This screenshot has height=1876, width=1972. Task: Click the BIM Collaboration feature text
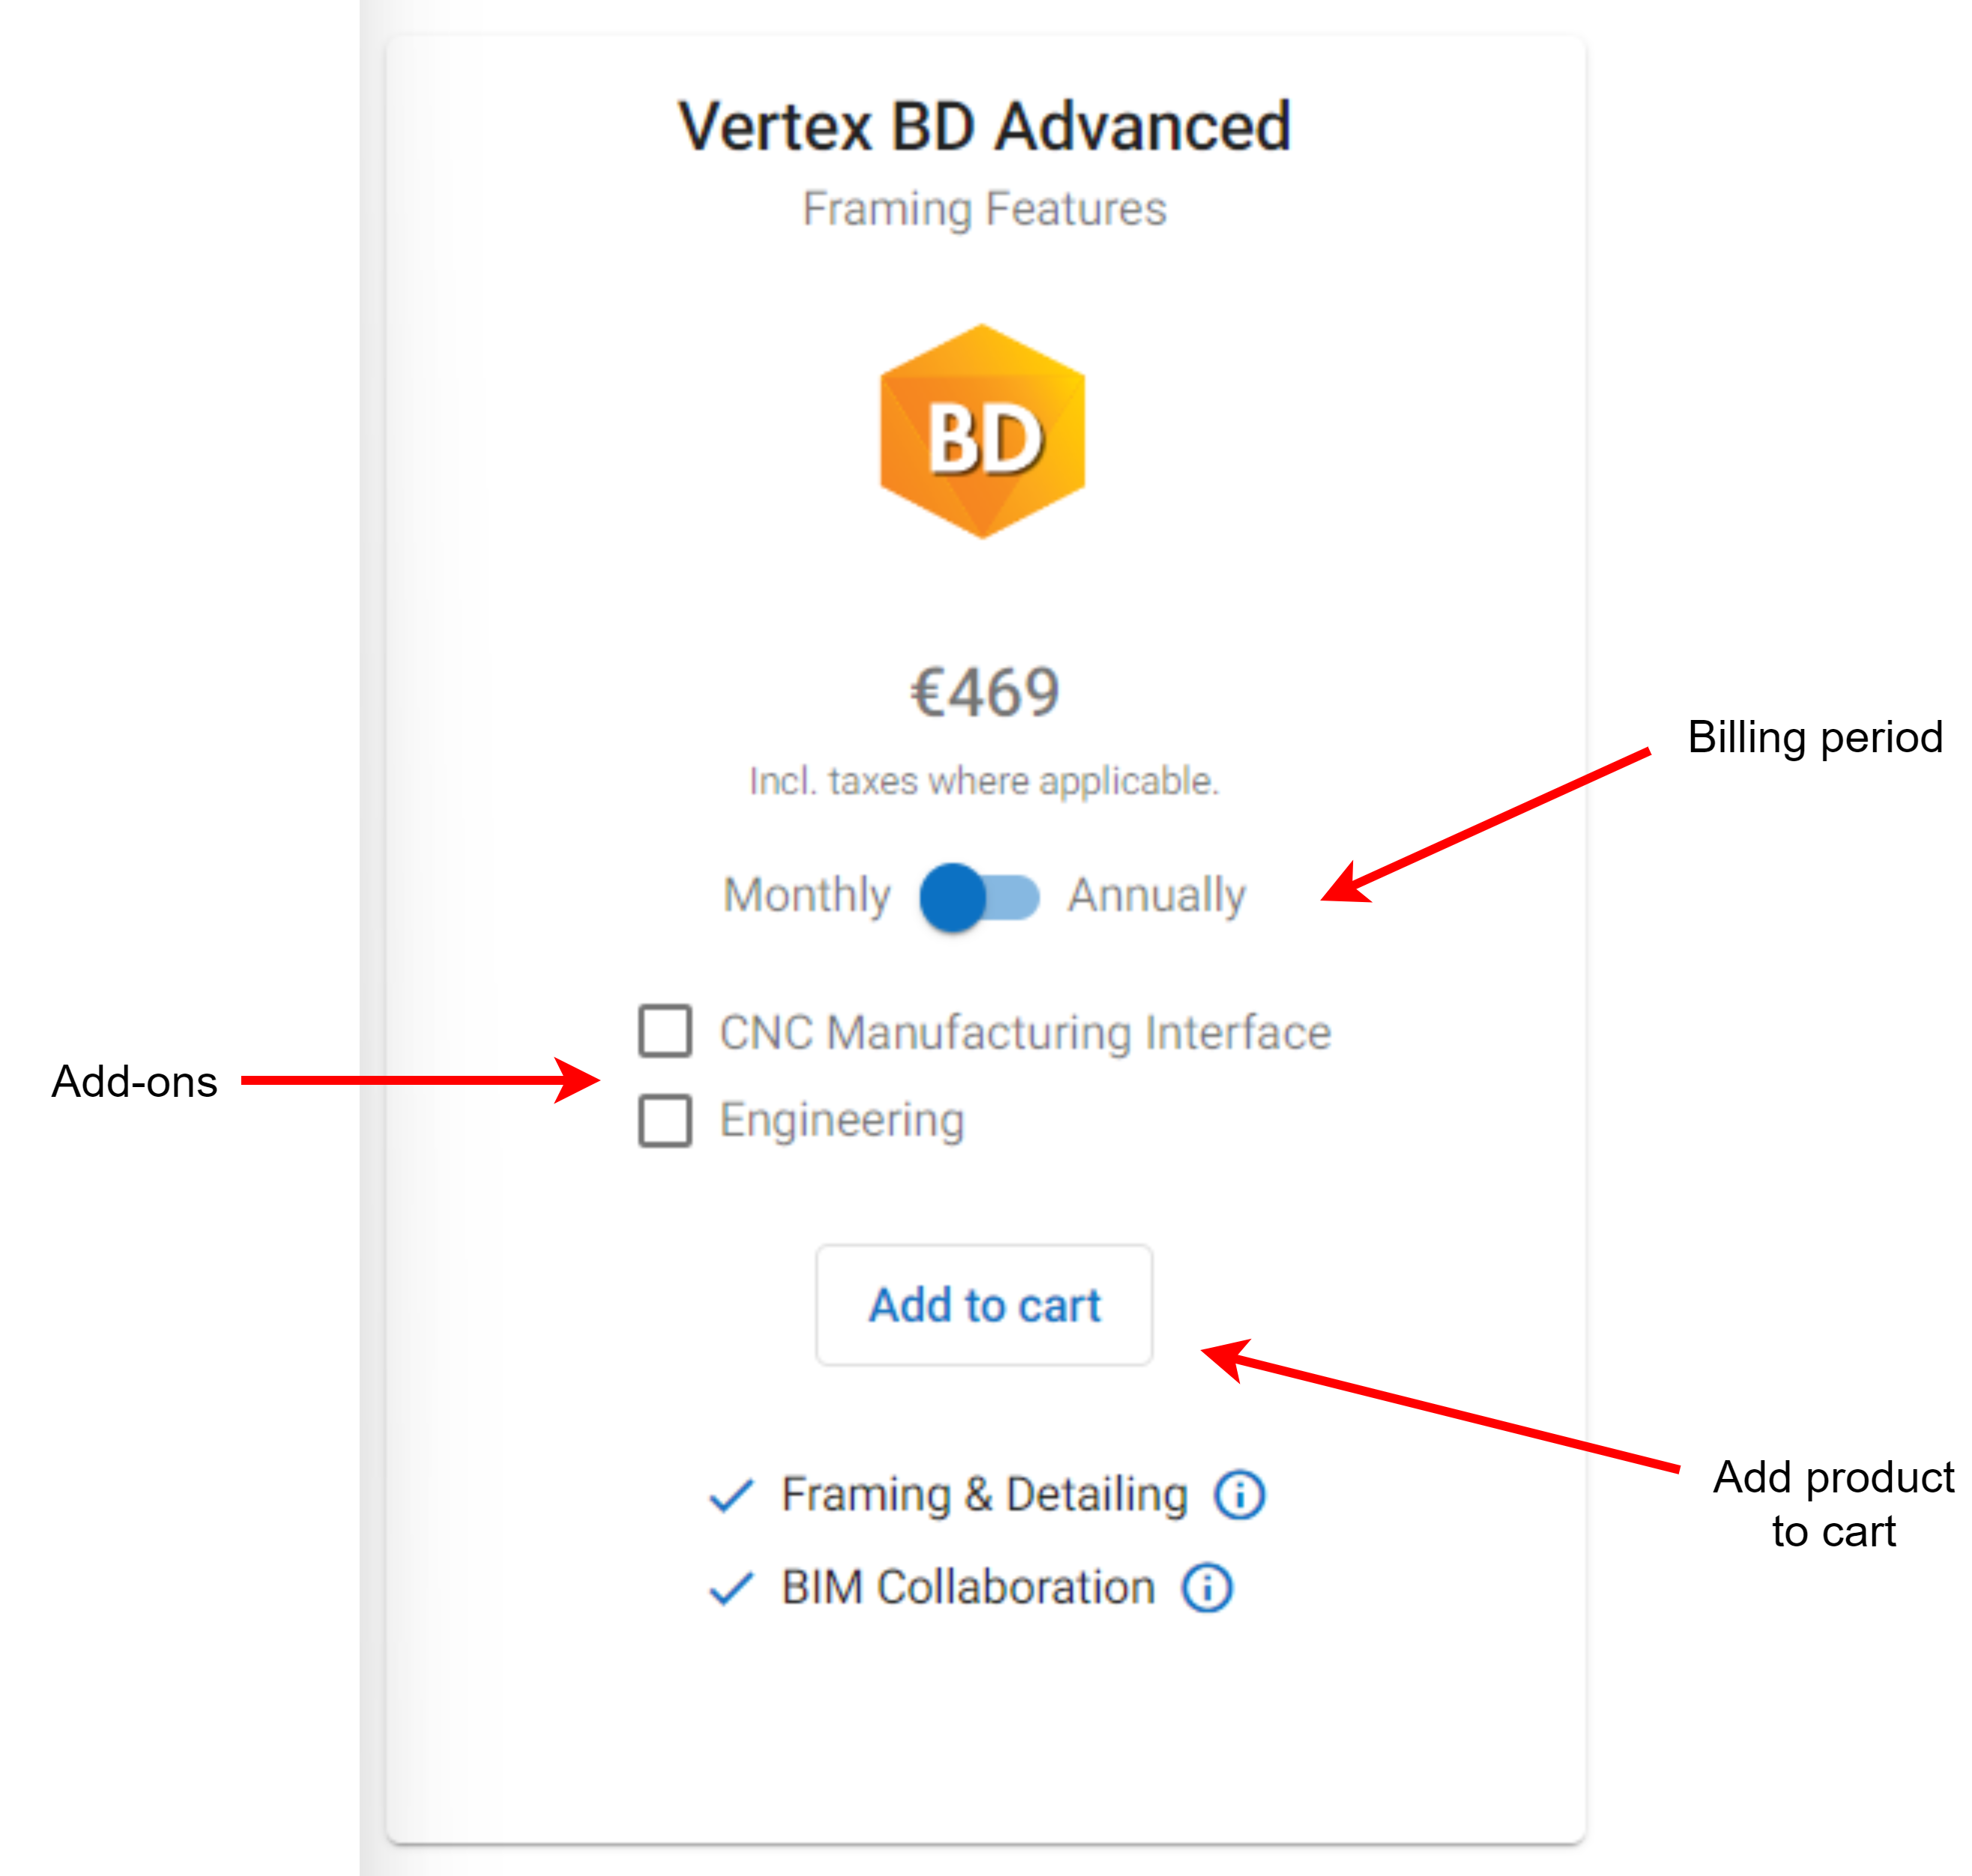click(x=968, y=1587)
